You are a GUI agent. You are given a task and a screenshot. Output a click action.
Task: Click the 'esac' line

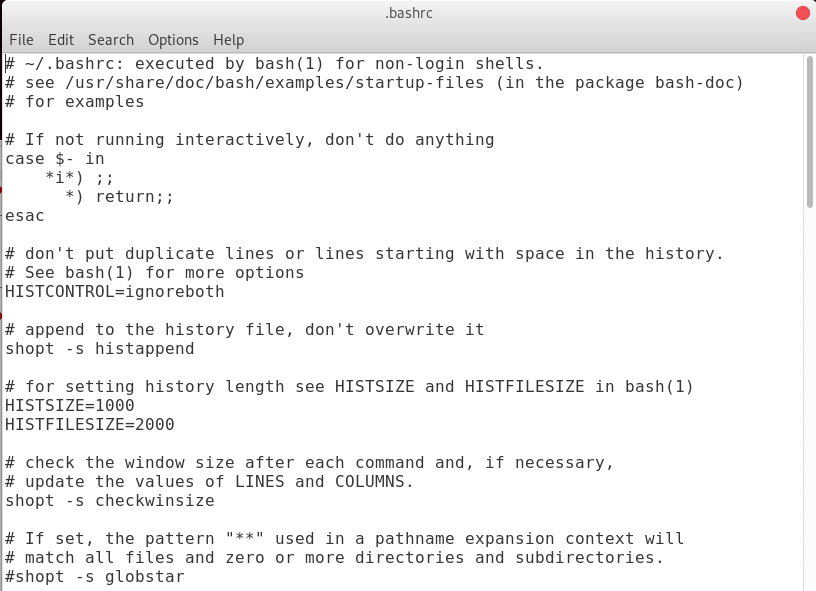(x=24, y=215)
